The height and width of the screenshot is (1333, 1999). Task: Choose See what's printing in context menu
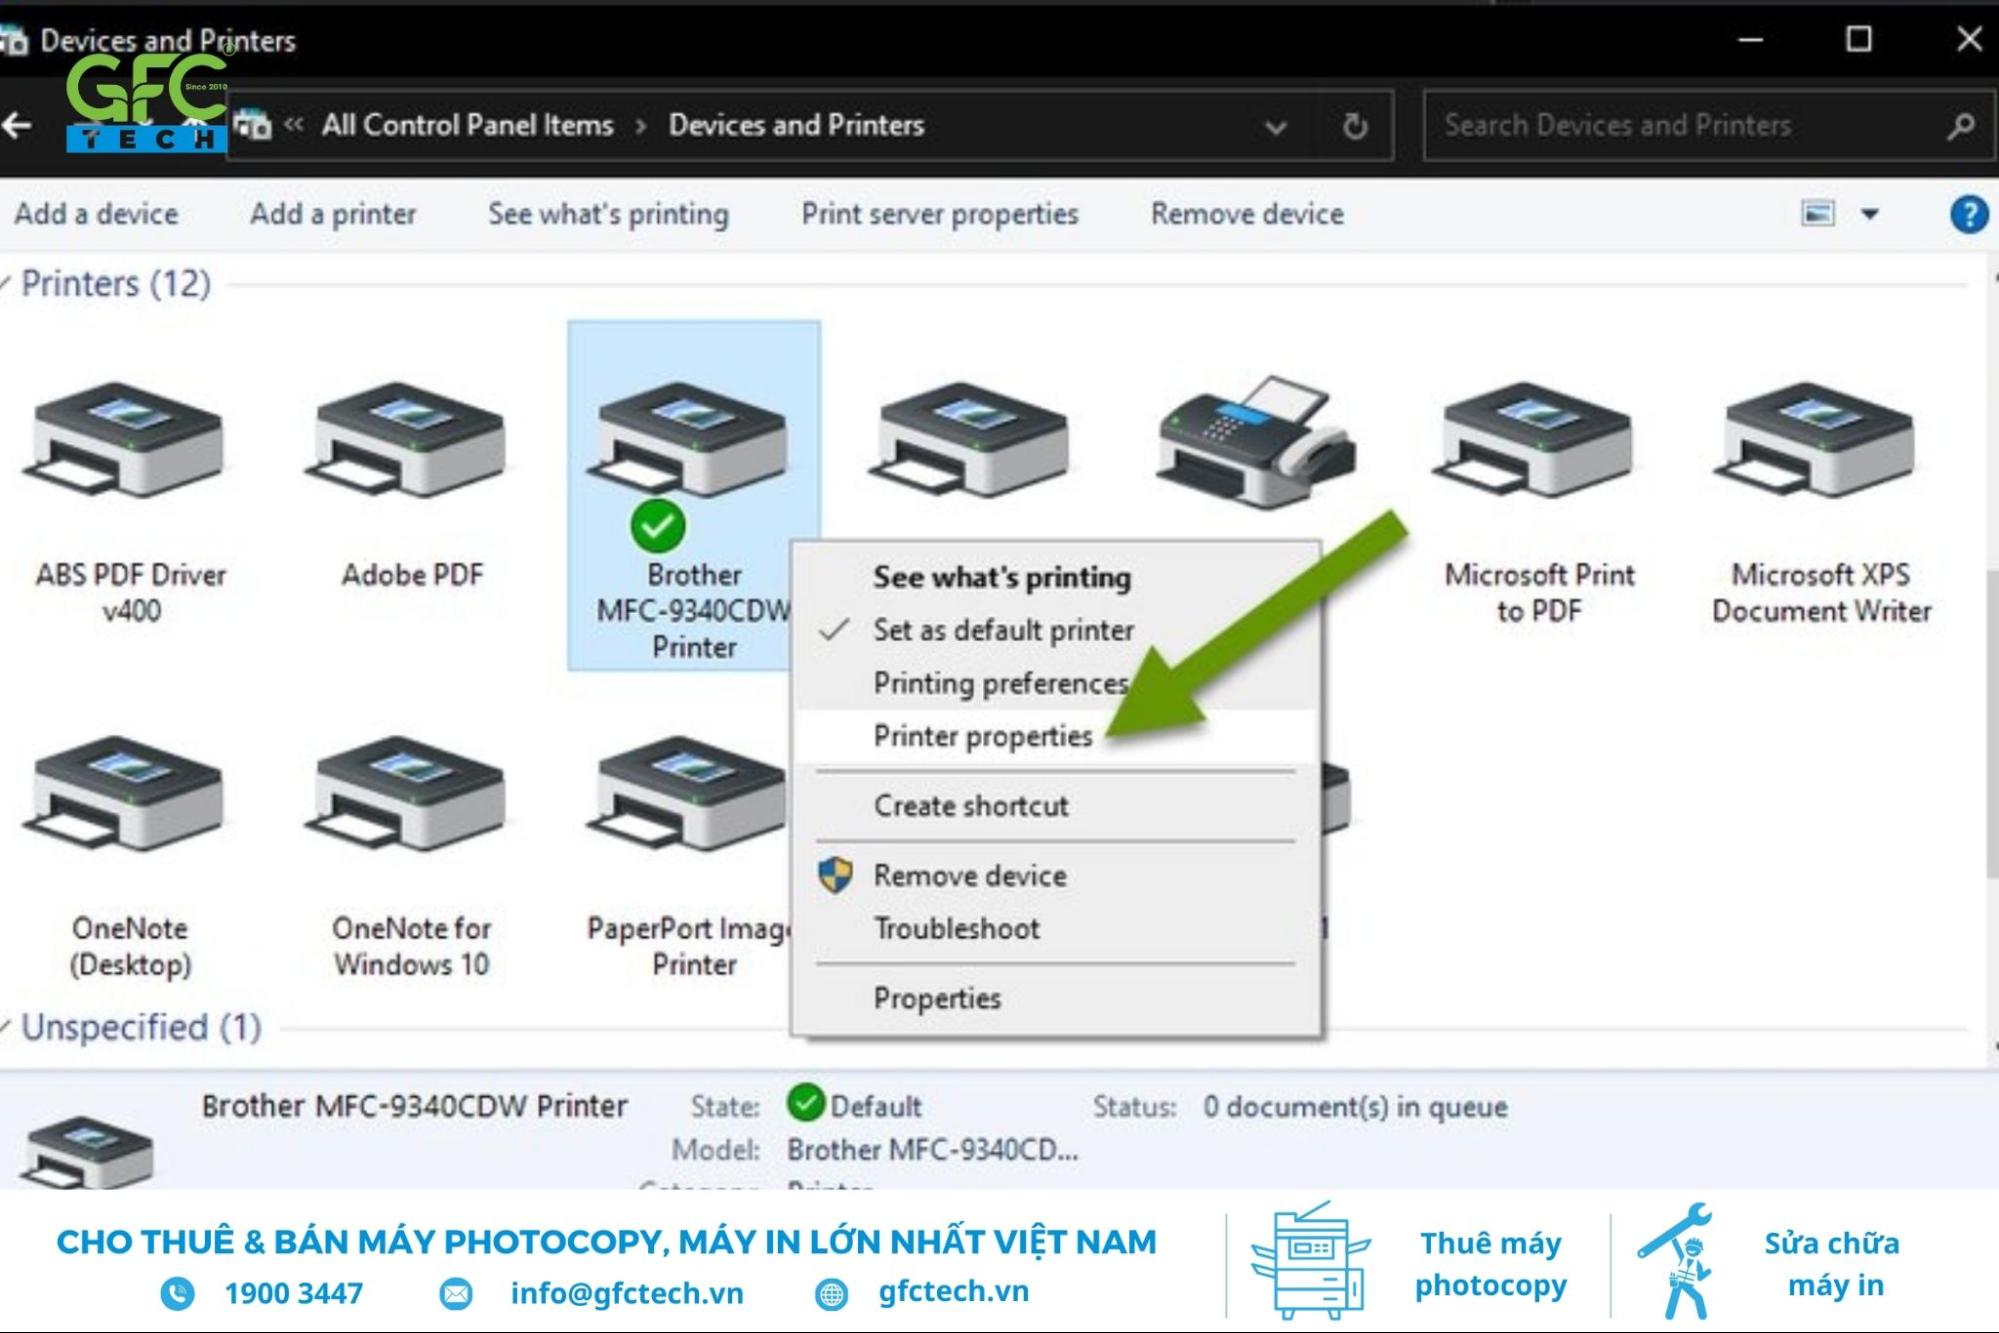click(x=1002, y=577)
